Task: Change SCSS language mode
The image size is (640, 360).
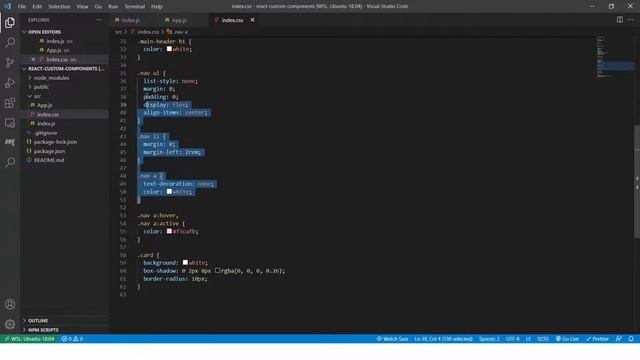Action: pos(543,339)
